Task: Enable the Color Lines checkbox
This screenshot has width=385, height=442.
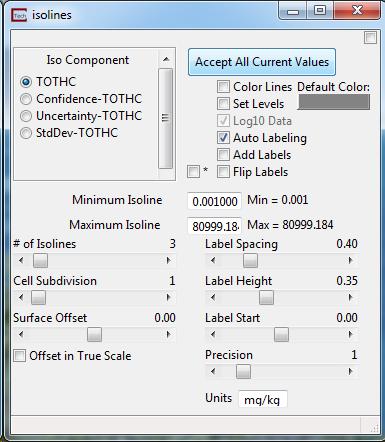Action: (x=223, y=87)
